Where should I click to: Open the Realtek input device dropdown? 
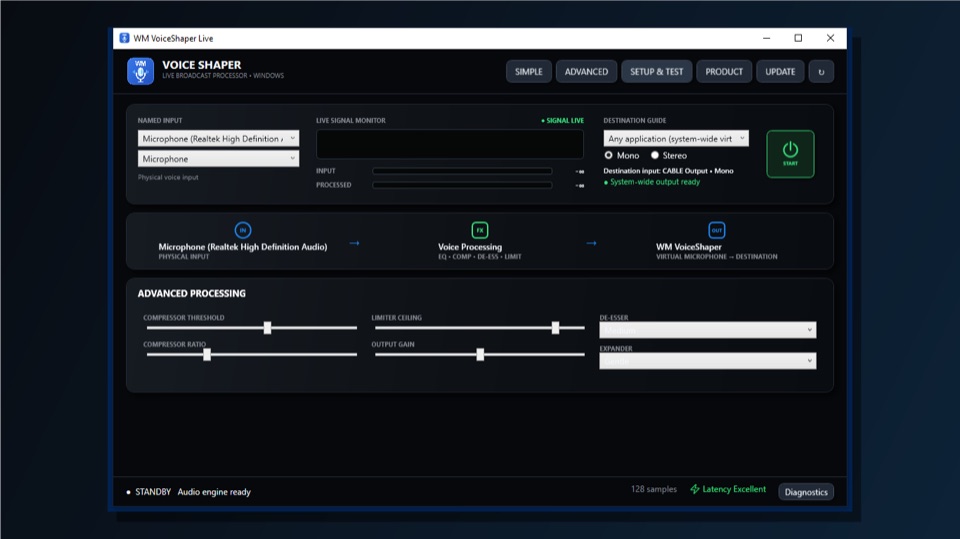[x=218, y=138]
